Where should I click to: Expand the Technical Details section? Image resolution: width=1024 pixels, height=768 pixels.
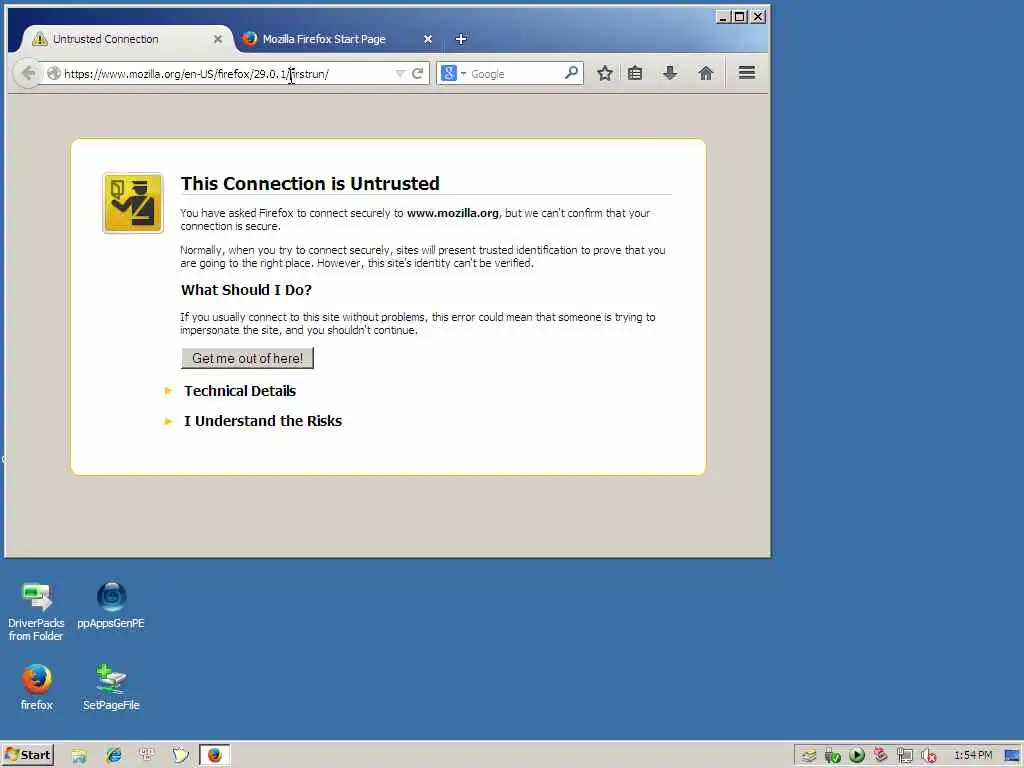pyautogui.click(x=240, y=391)
